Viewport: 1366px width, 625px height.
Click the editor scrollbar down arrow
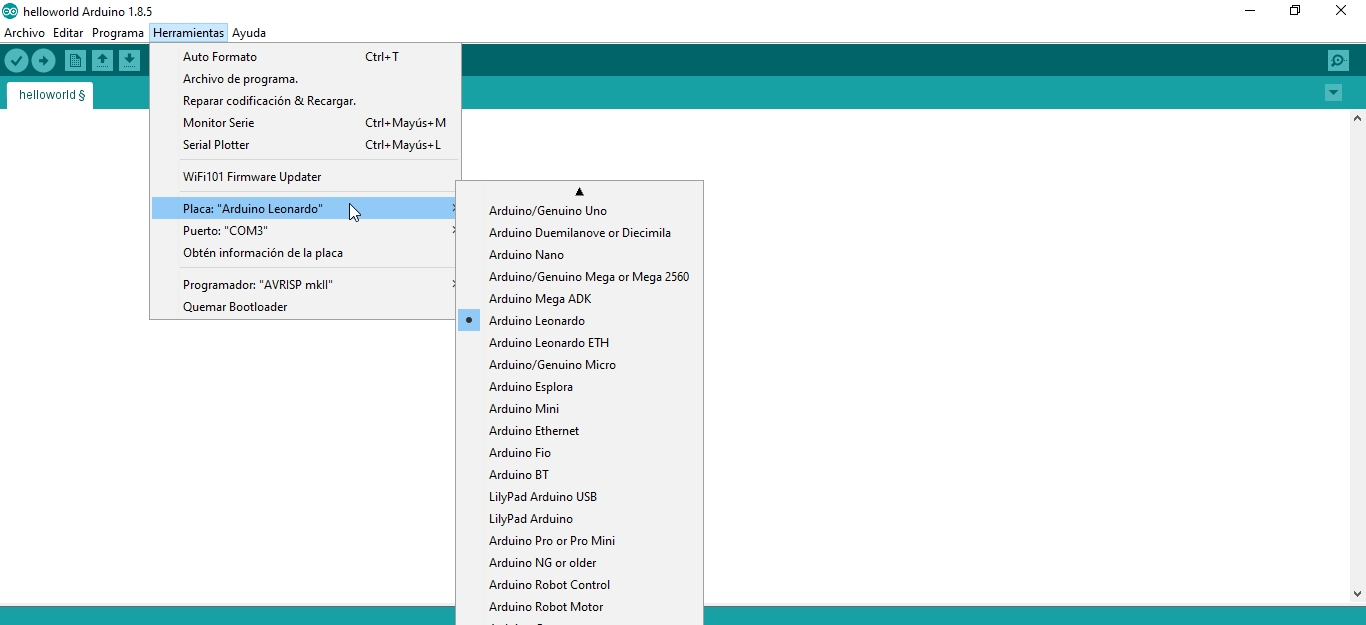[1357, 593]
